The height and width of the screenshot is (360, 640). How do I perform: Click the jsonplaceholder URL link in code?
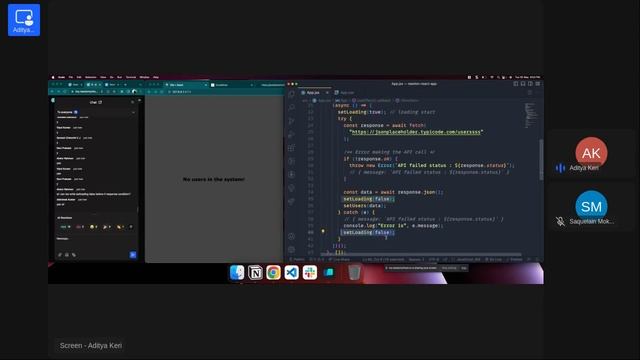tap(416, 132)
